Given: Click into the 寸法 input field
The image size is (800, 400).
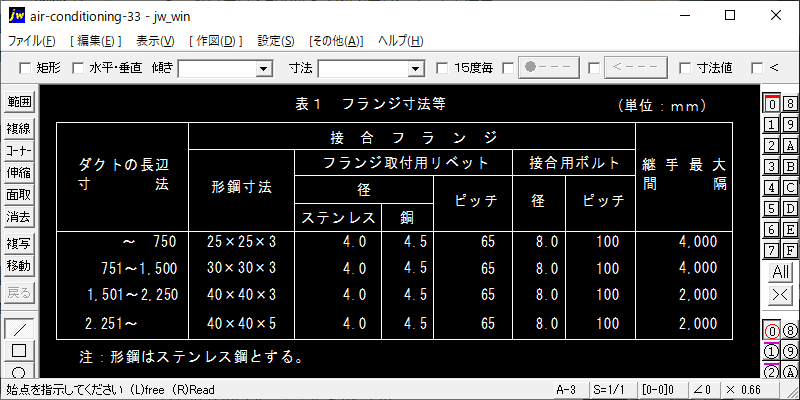Looking at the screenshot, I should click(x=364, y=68).
